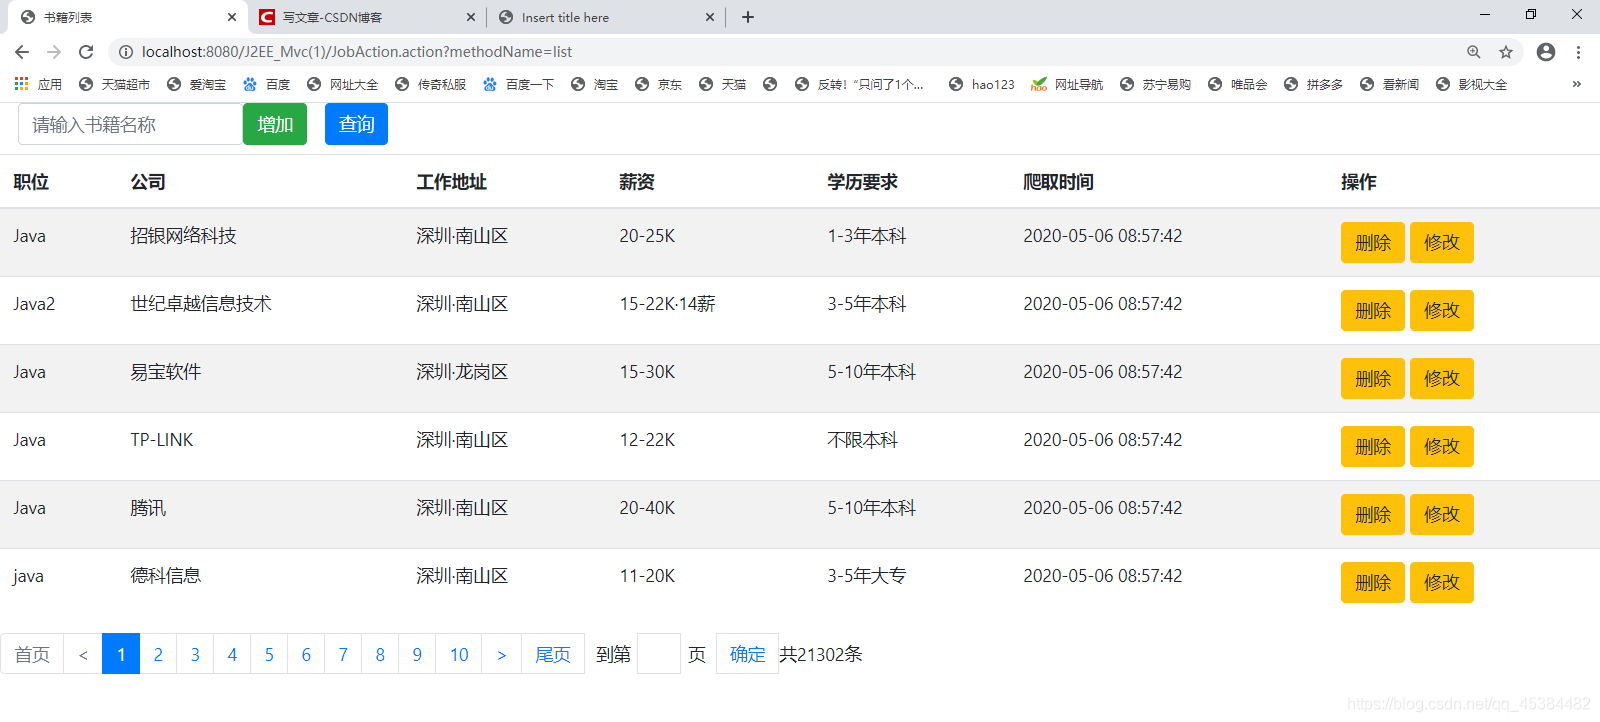1600x722 pixels.
Task: Go to page 2 in pagination
Action: (158, 654)
